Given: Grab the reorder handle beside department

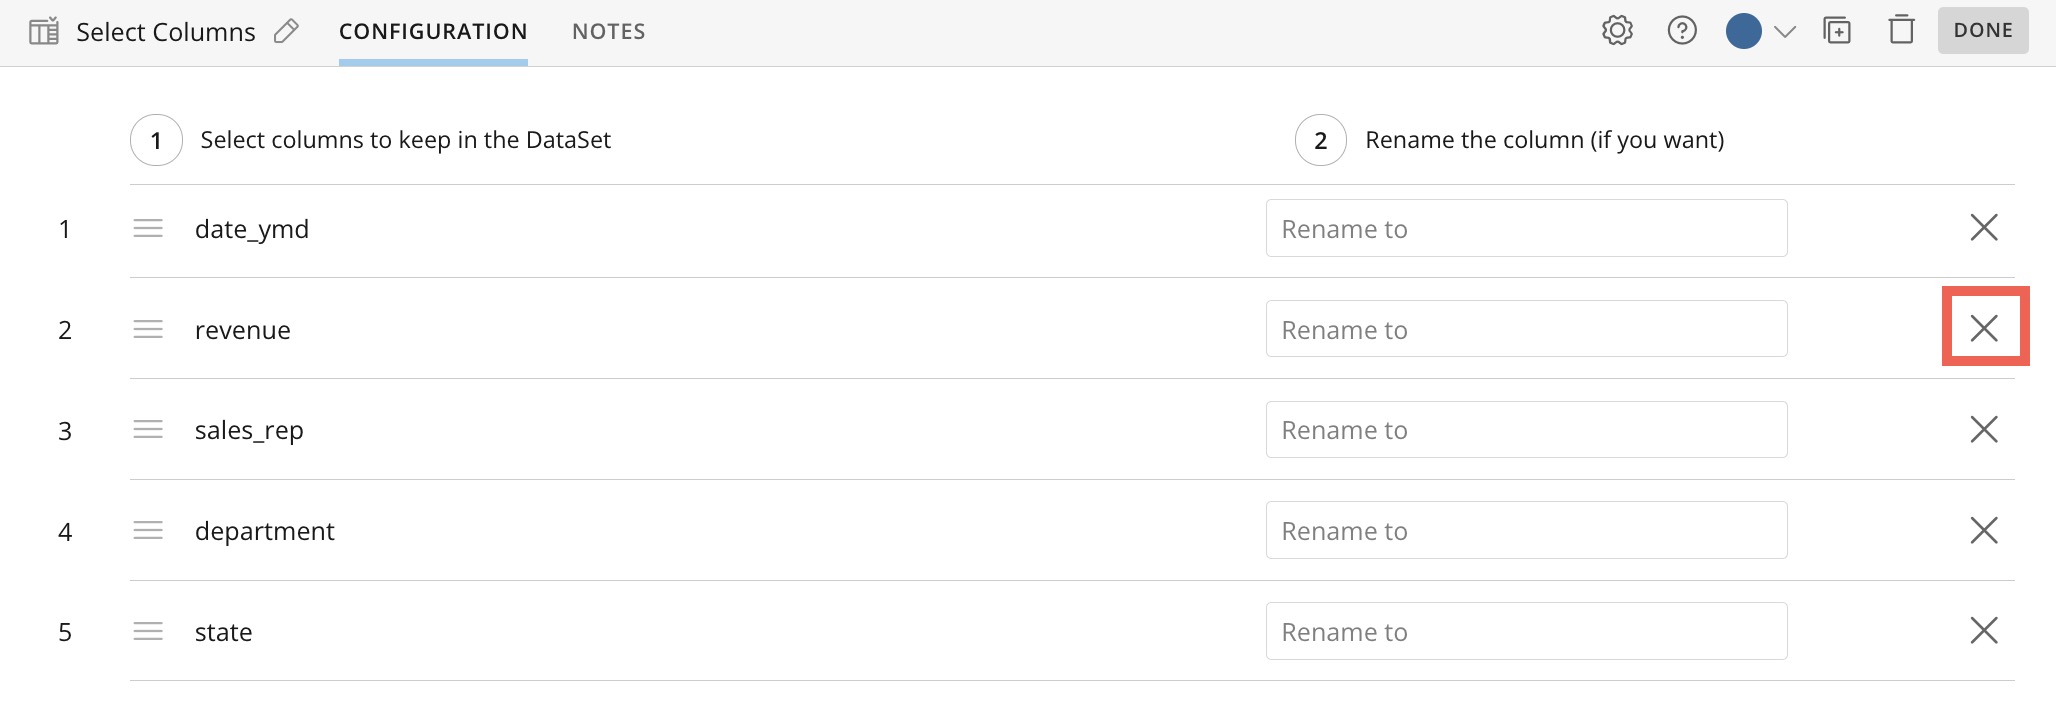Looking at the screenshot, I should [x=148, y=530].
